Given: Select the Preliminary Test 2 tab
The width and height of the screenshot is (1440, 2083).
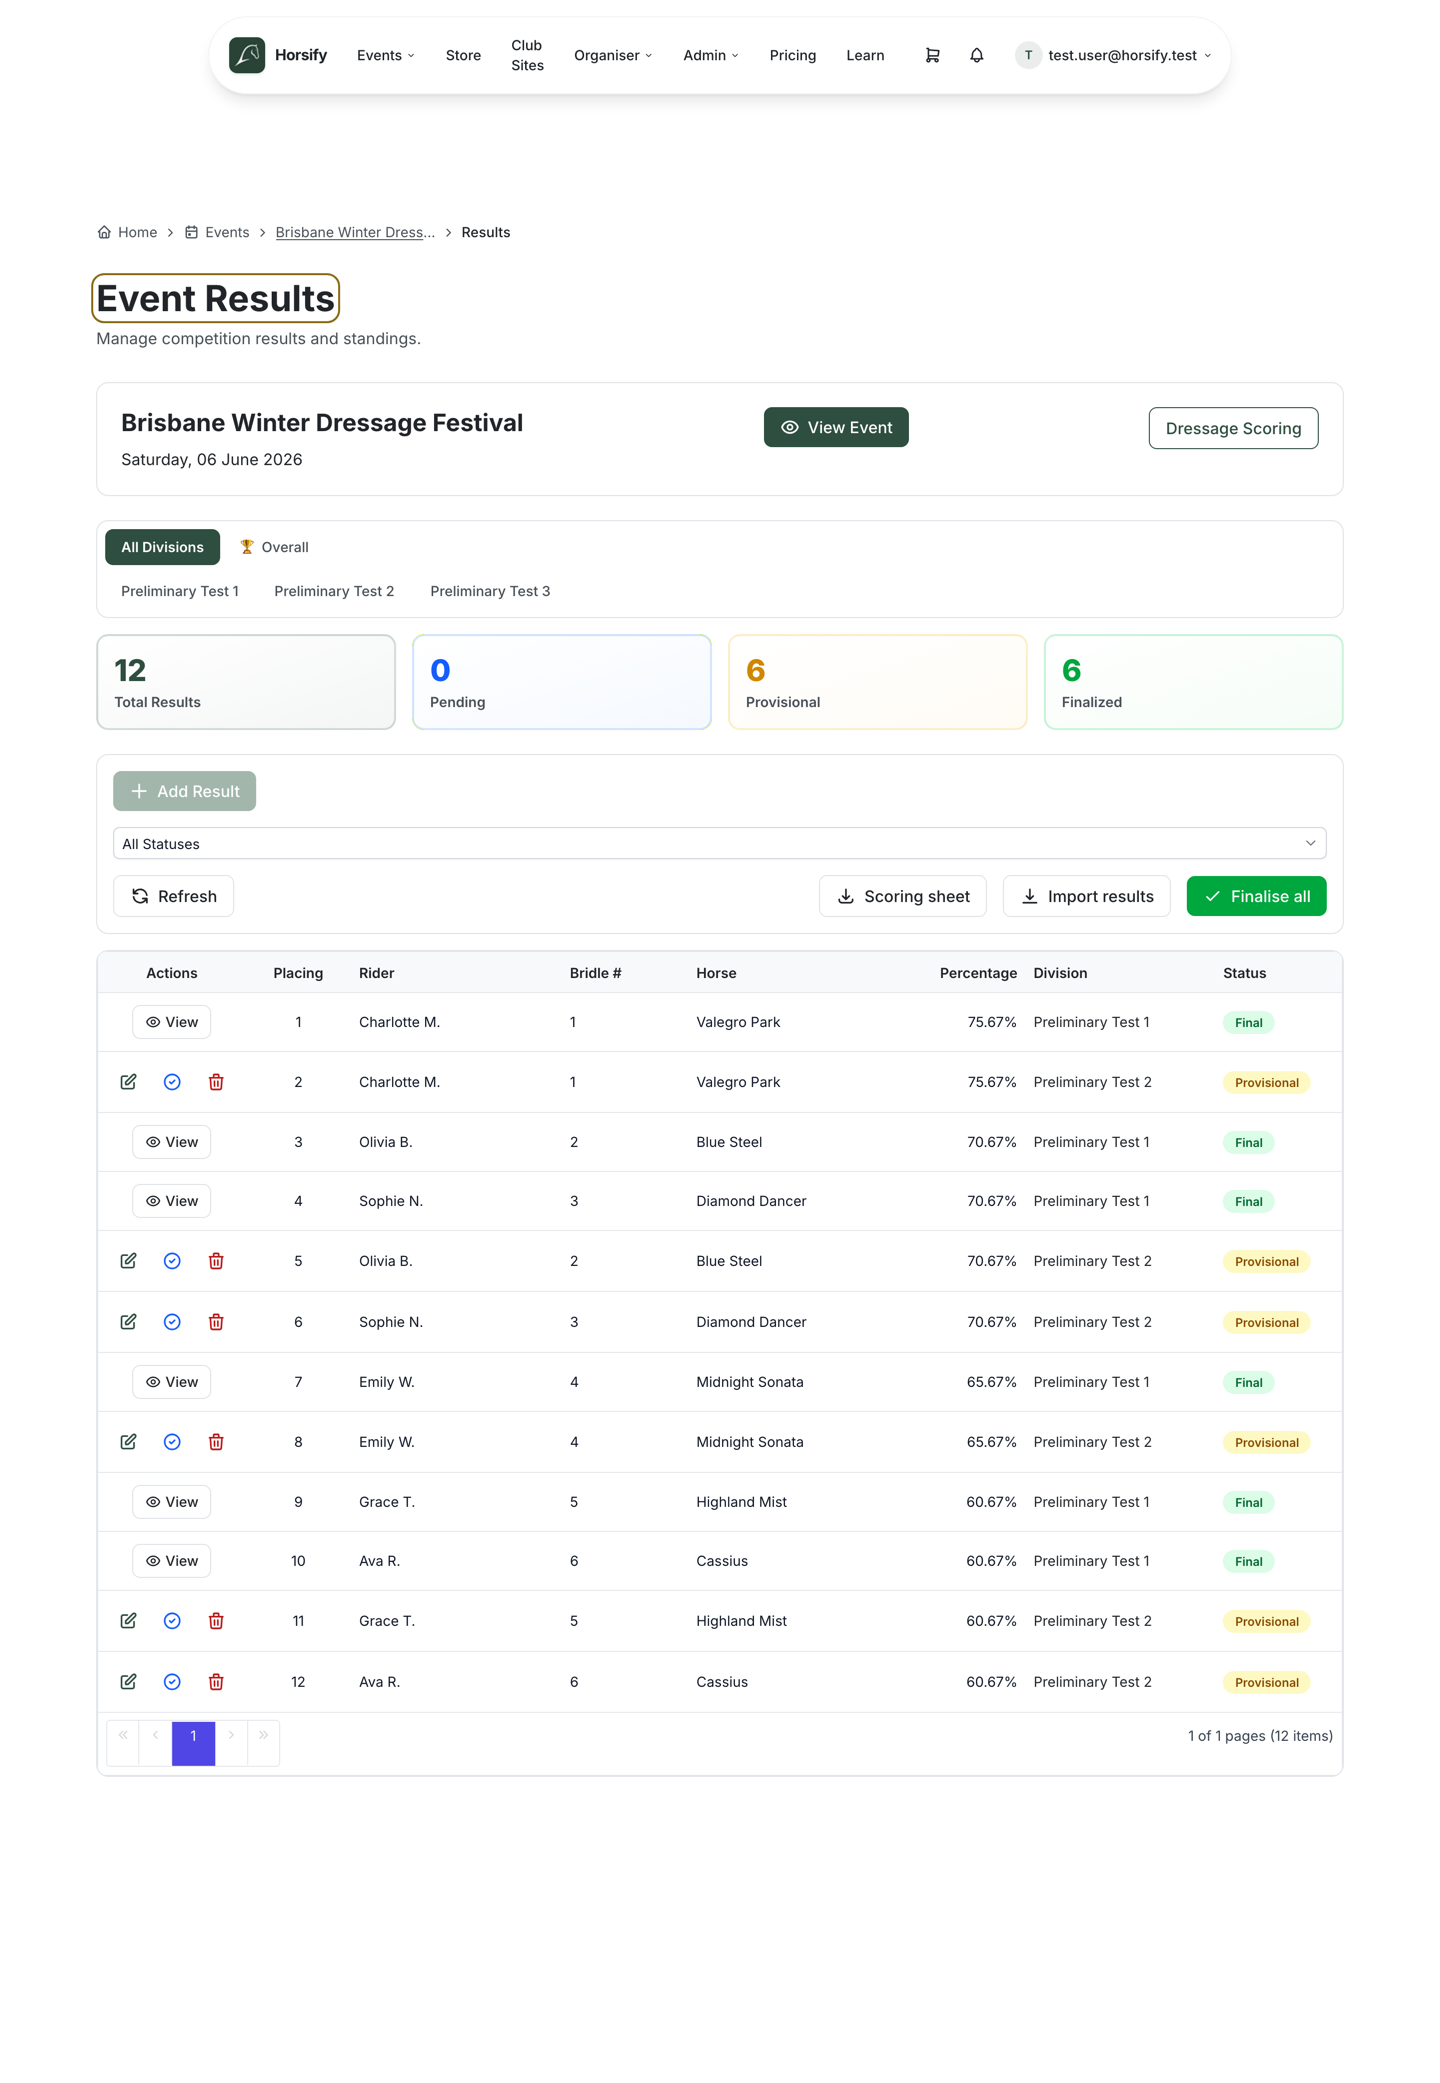Looking at the screenshot, I should (x=334, y=591).
